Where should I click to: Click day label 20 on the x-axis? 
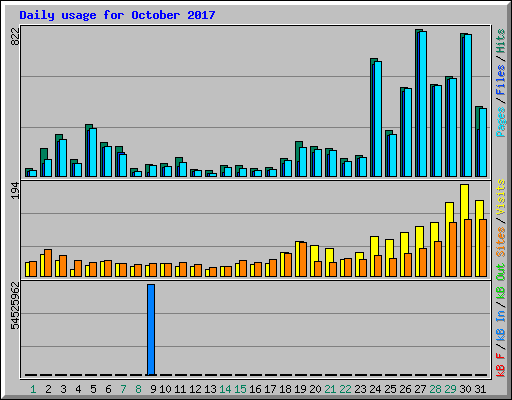pyautogui.click(x=315, y=389)
